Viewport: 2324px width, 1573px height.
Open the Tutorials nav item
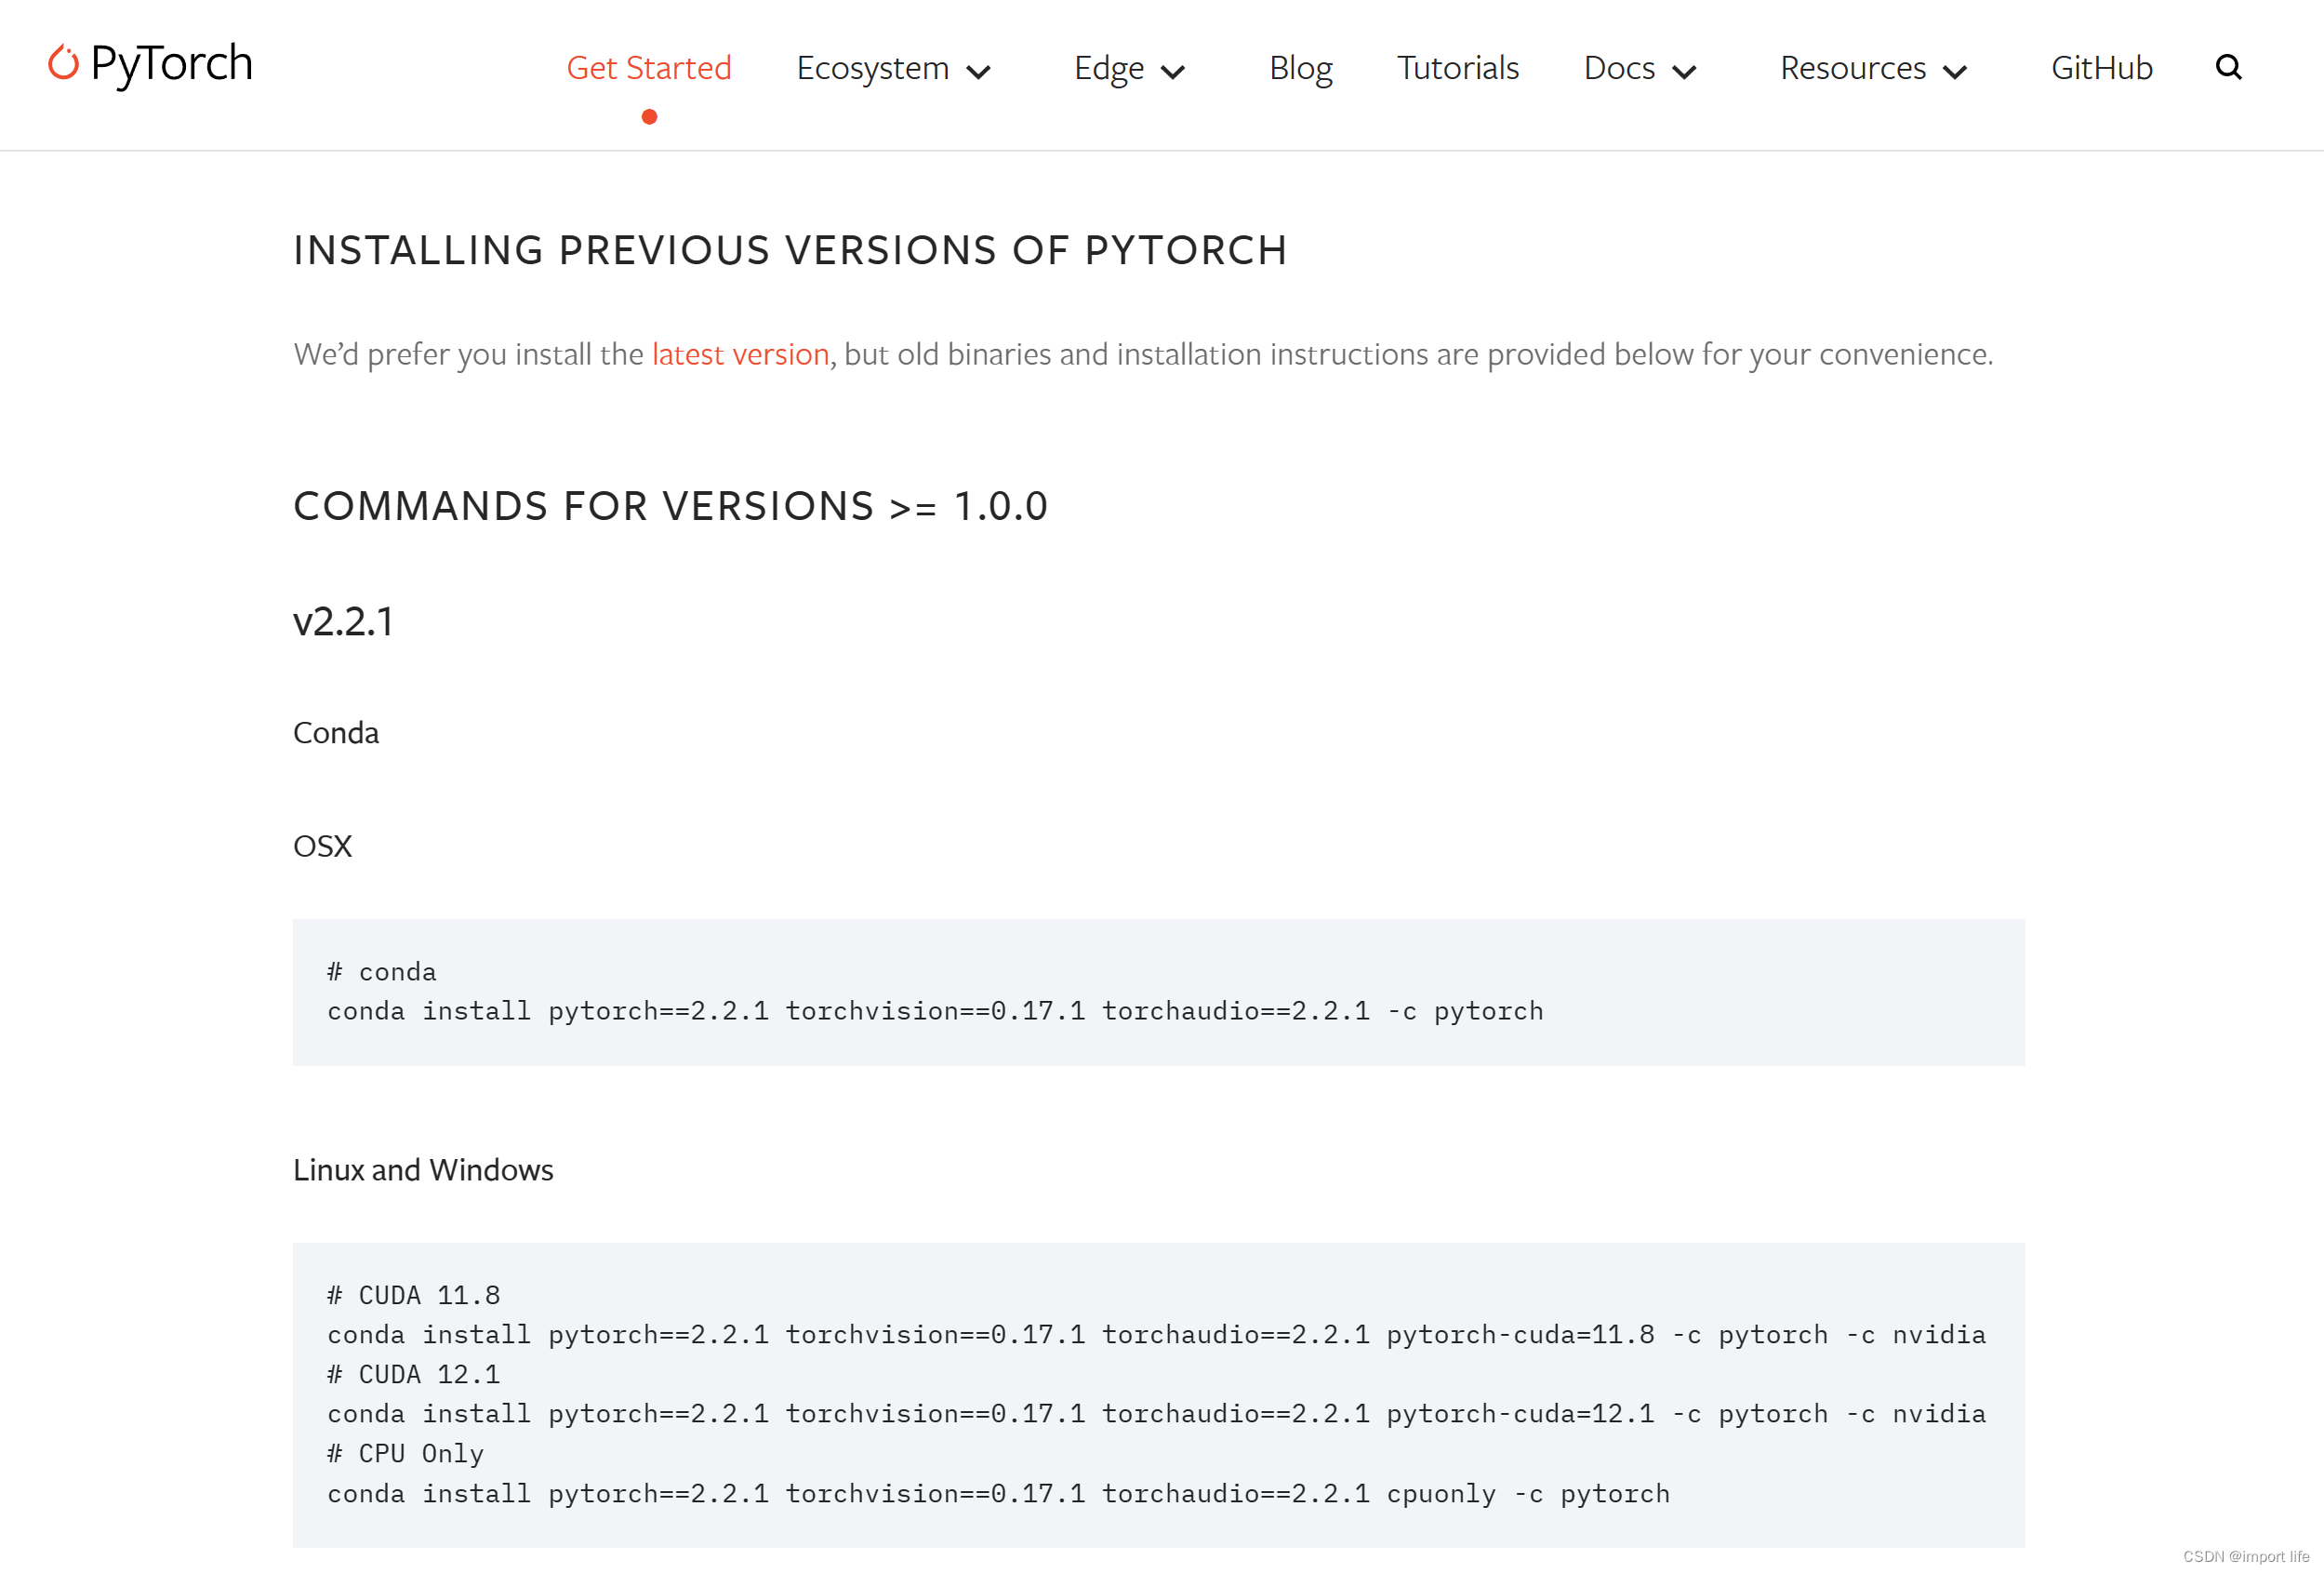[1457, 68]
